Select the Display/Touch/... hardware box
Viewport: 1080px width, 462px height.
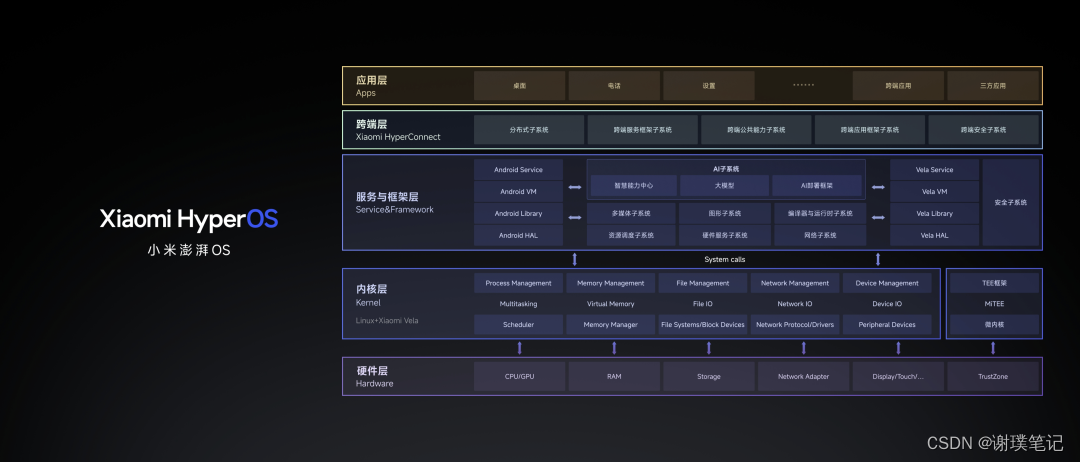pos(898,377)
